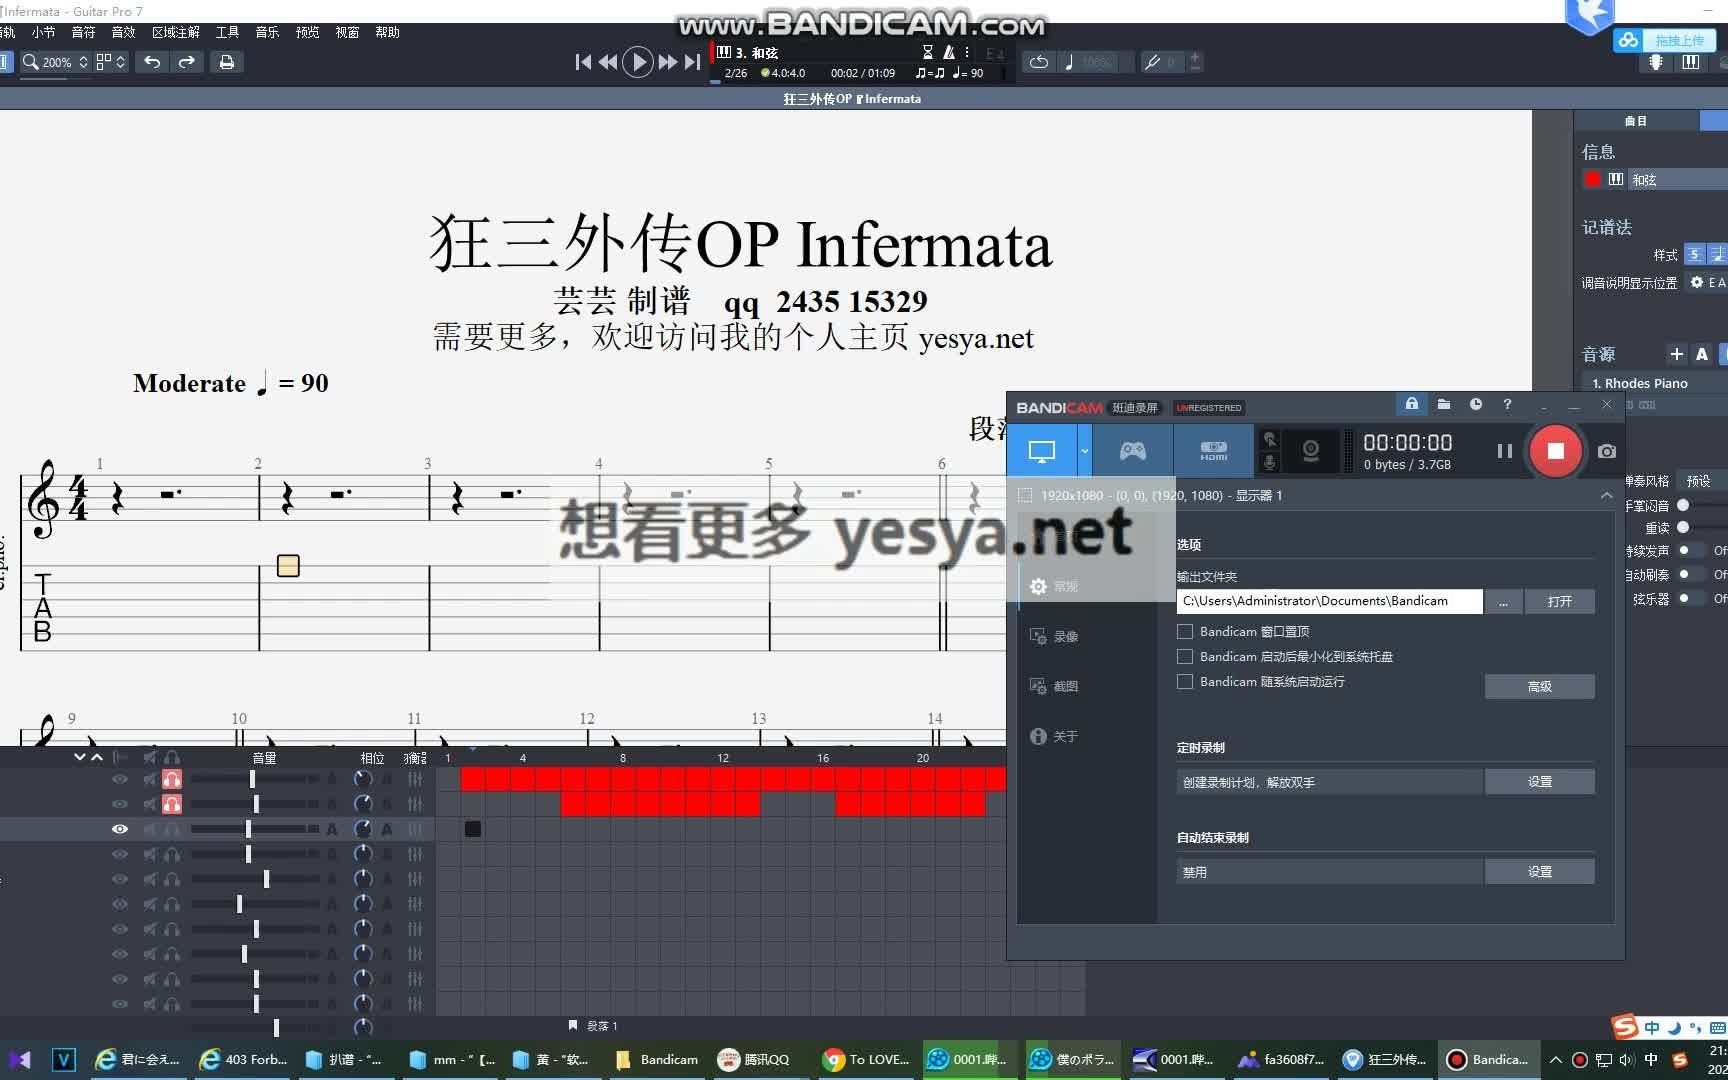Open the 音效 menu

(123, 32)
